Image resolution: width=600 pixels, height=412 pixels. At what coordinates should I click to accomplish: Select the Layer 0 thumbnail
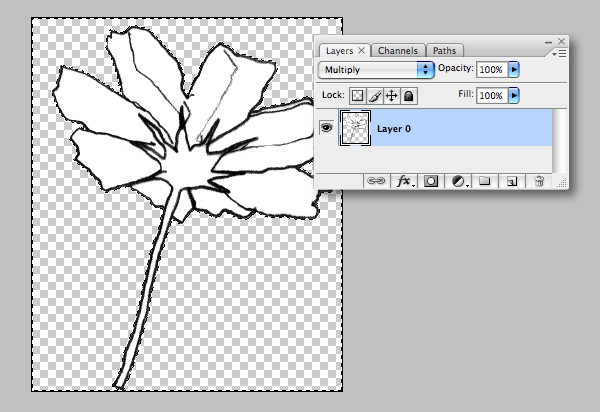(x=355, y=128)
